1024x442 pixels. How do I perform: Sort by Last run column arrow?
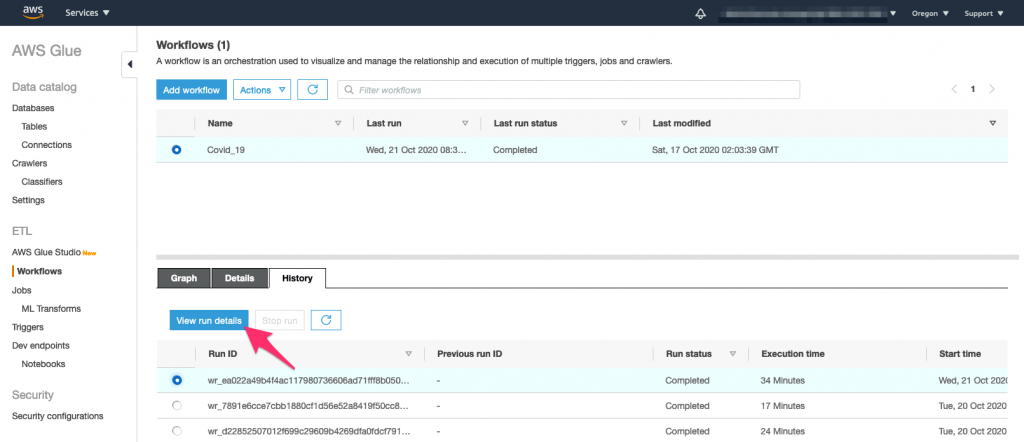pos(465,123)
